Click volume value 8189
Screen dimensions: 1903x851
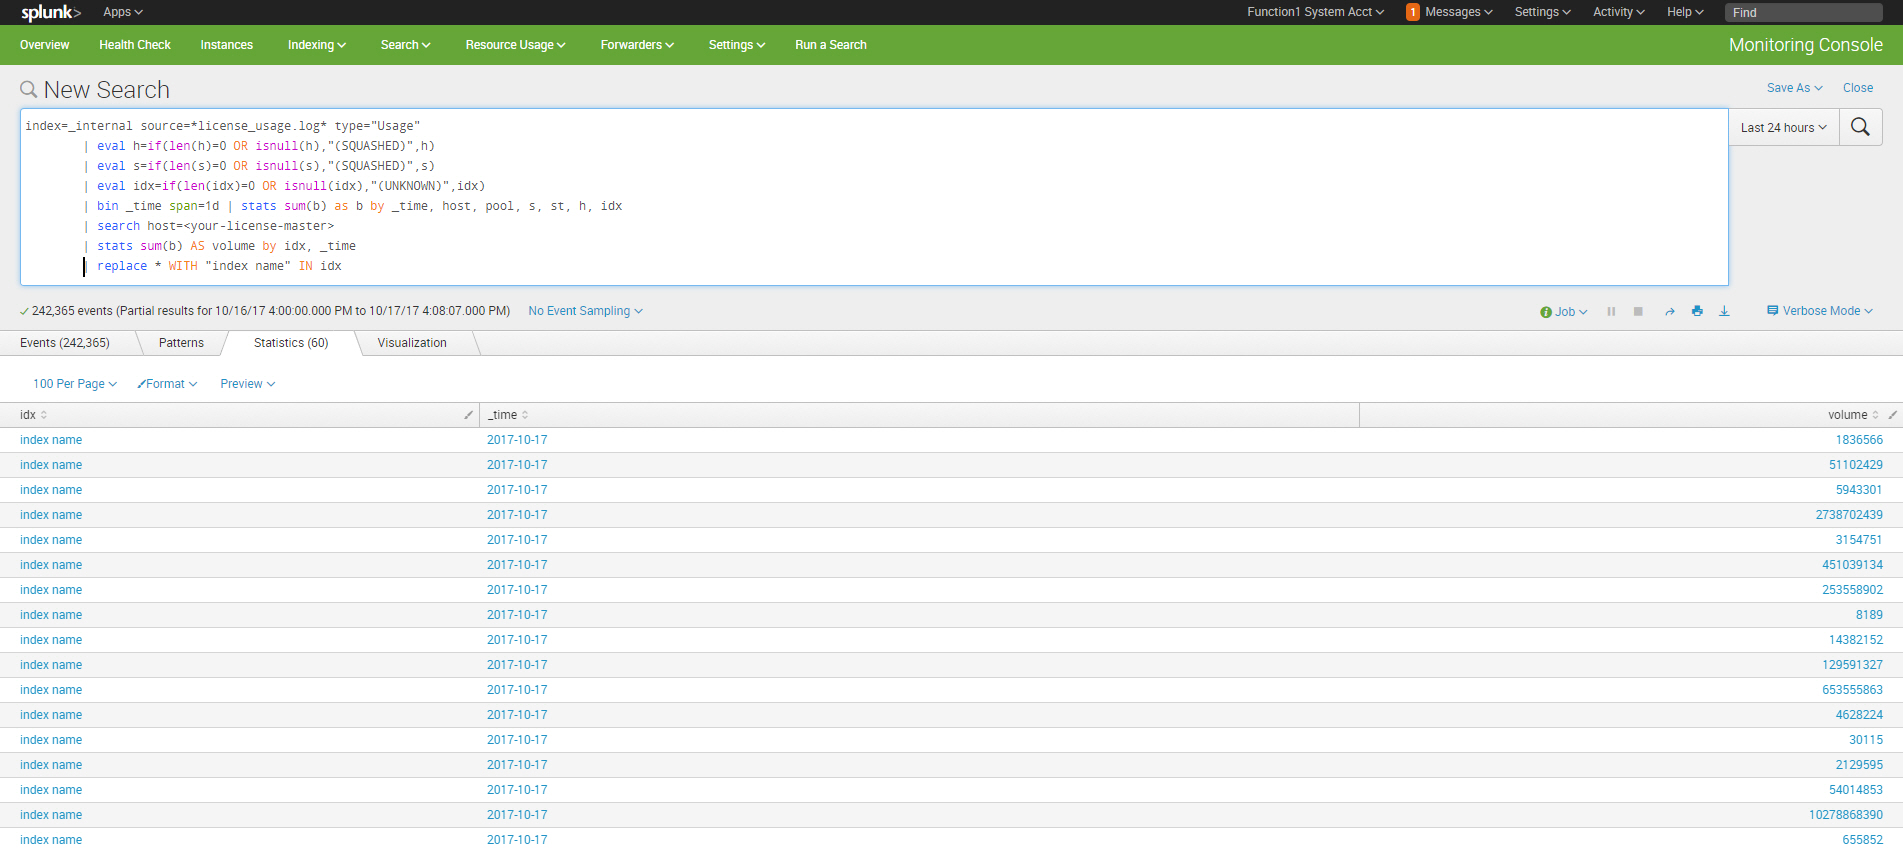click(x=1869, y=615)
